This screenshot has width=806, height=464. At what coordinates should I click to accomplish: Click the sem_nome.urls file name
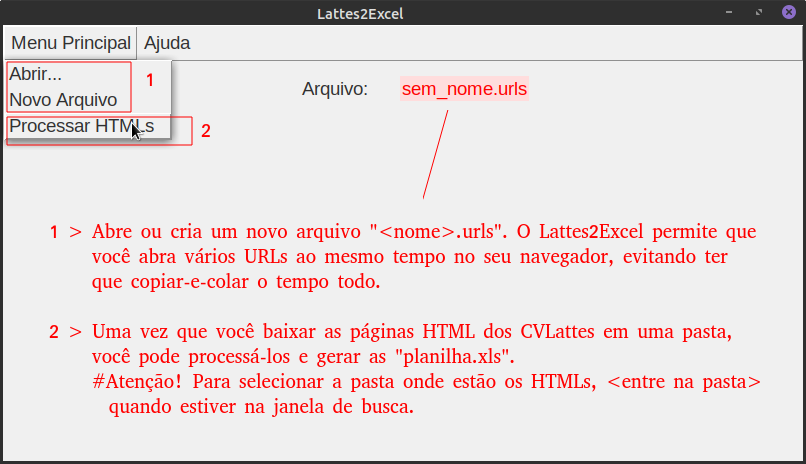[464, 89]
